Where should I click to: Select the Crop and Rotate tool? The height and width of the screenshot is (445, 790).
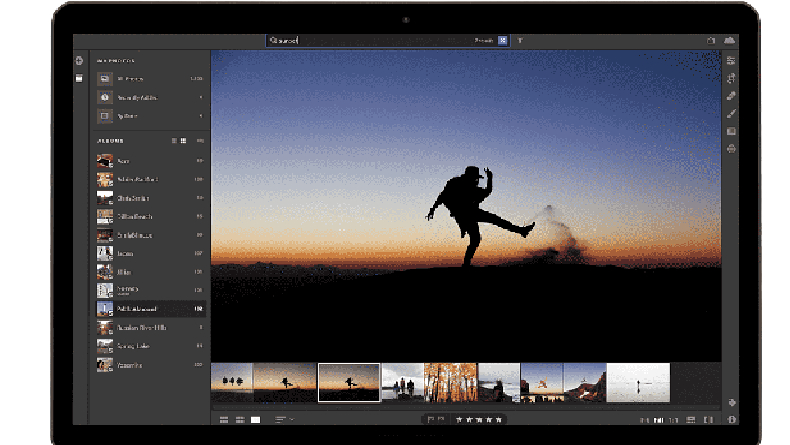(x=731, y=78)
